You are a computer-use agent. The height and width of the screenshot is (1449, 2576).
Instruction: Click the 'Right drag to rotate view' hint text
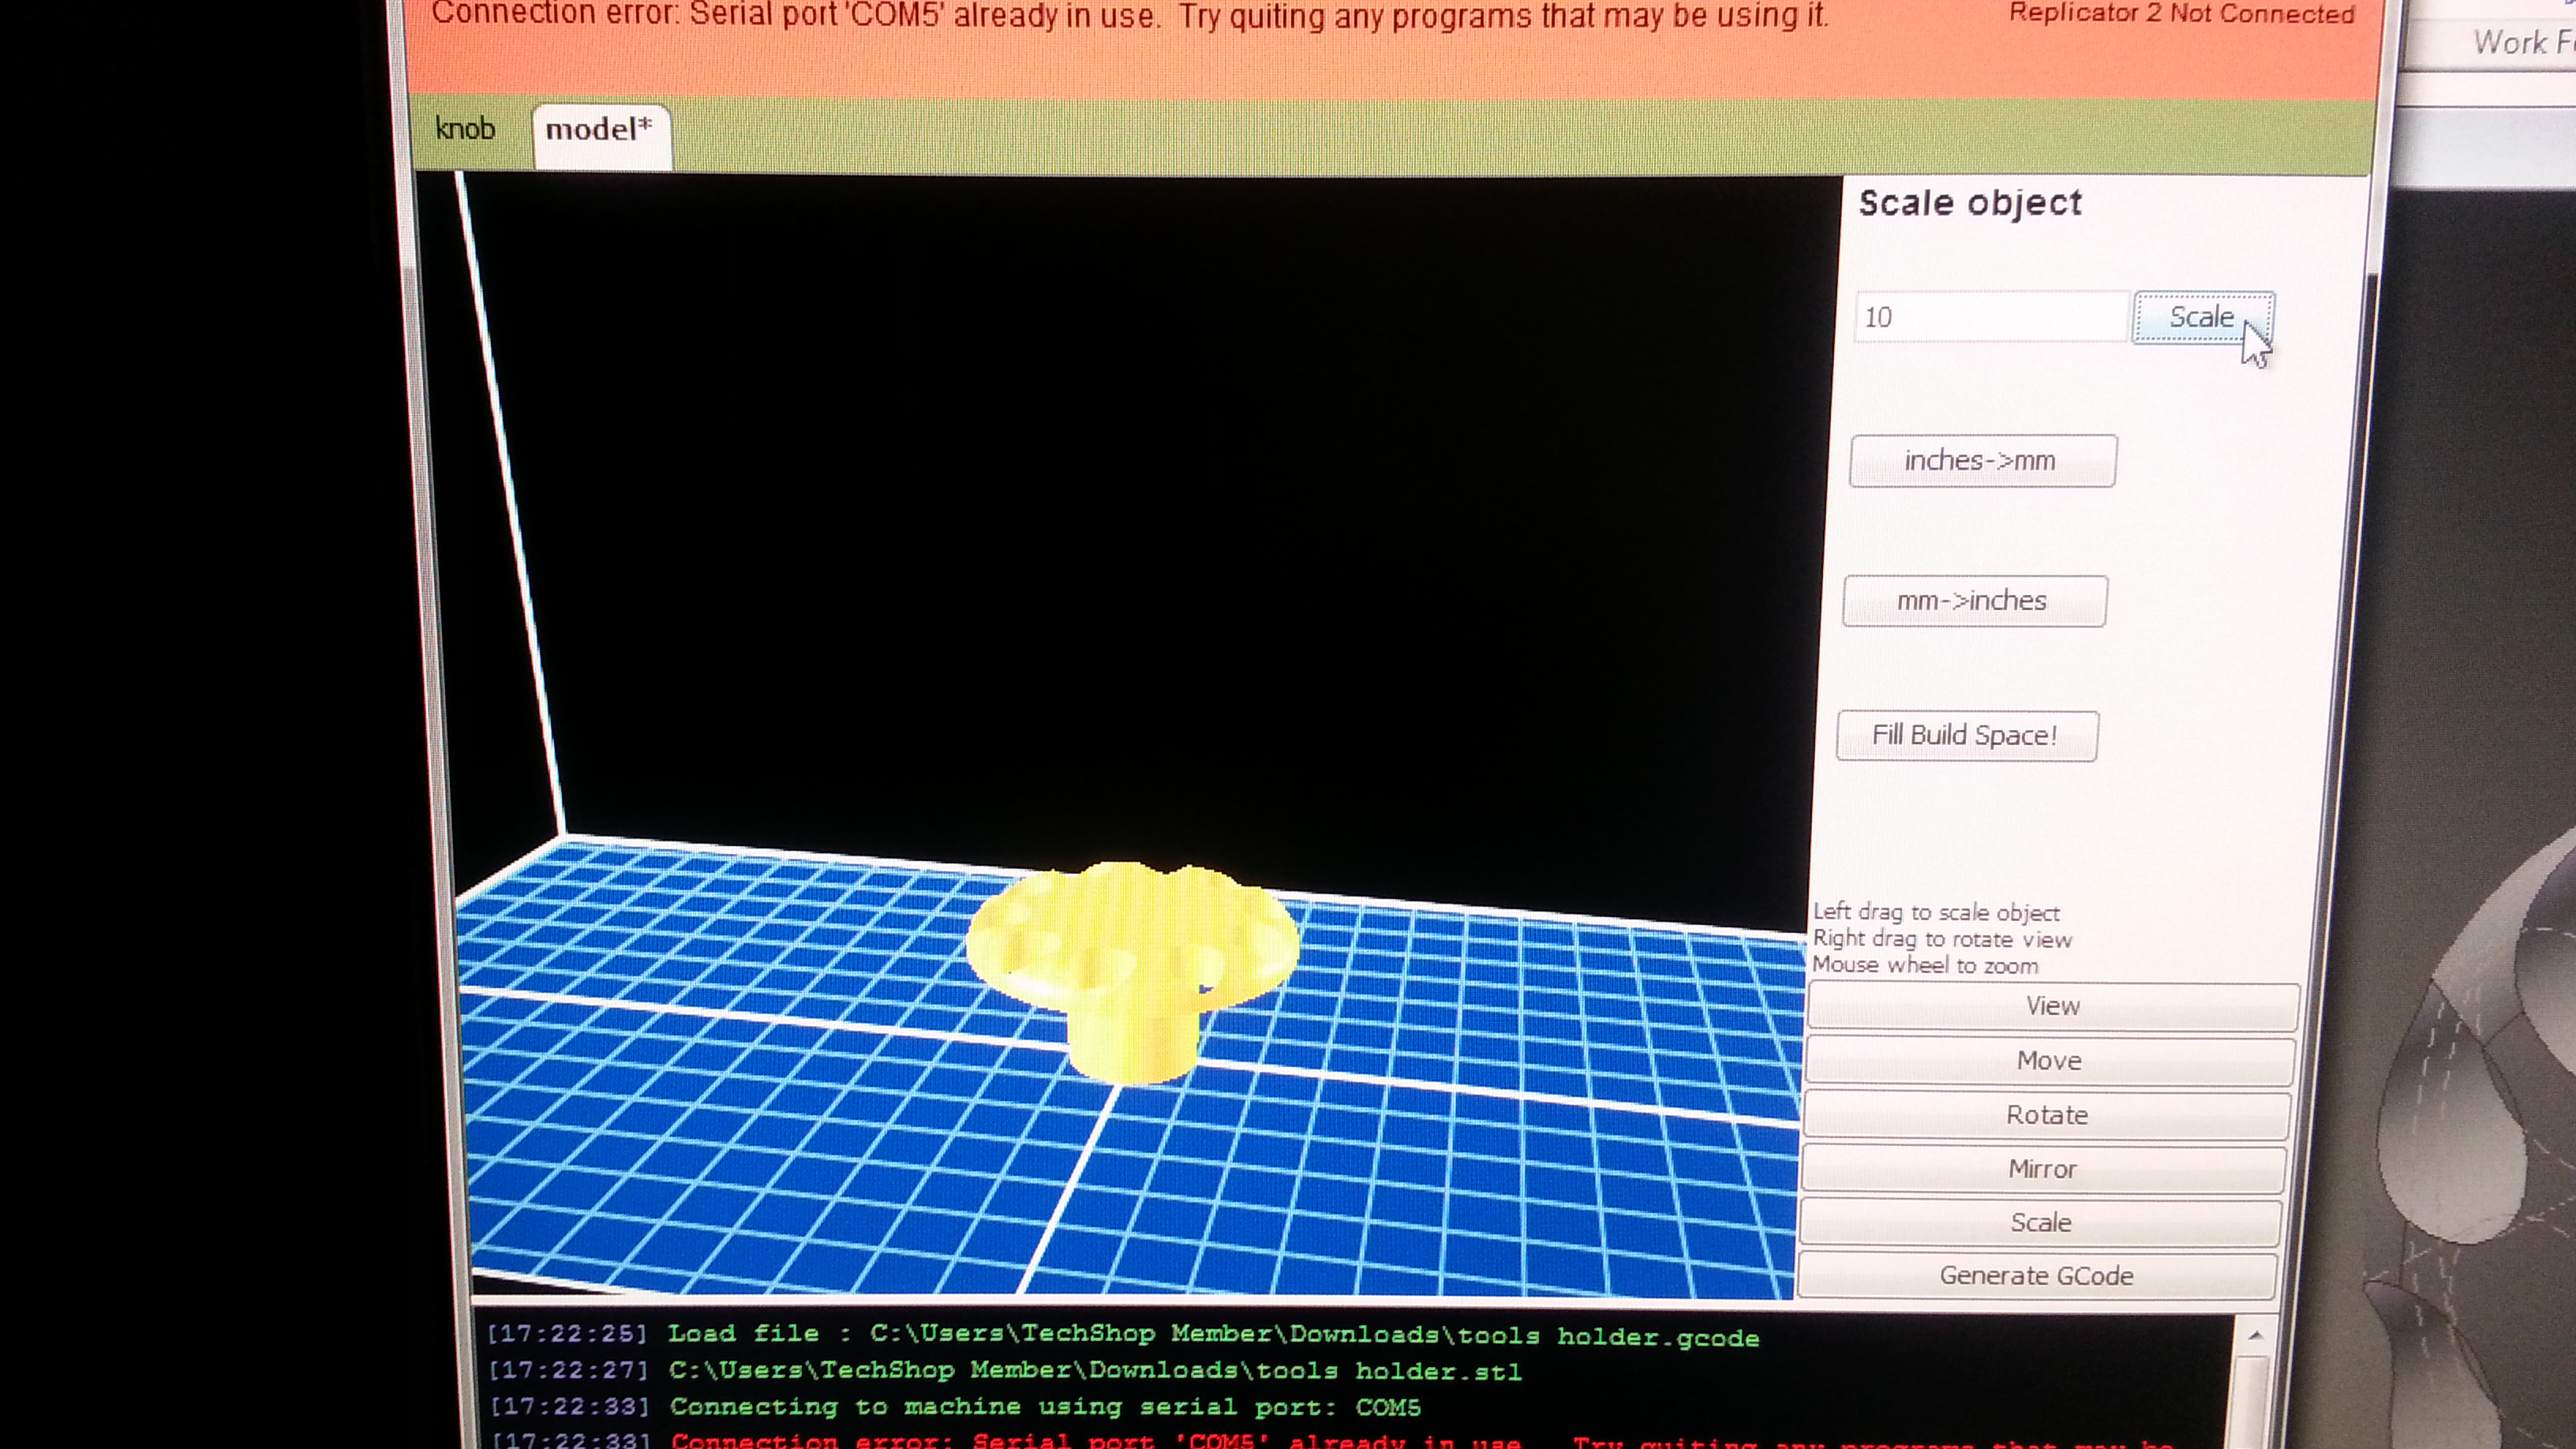click(x=1942, y=939)
